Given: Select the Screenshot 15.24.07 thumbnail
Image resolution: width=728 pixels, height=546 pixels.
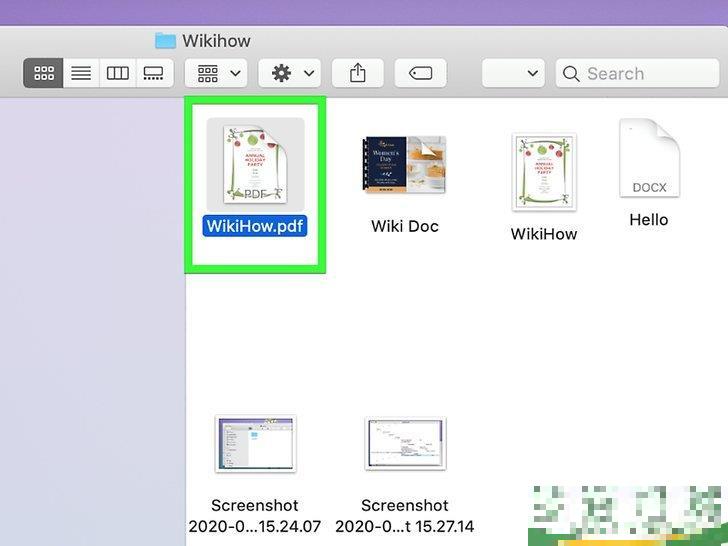Looking at the screenshot, I should [x=255, y=444].
